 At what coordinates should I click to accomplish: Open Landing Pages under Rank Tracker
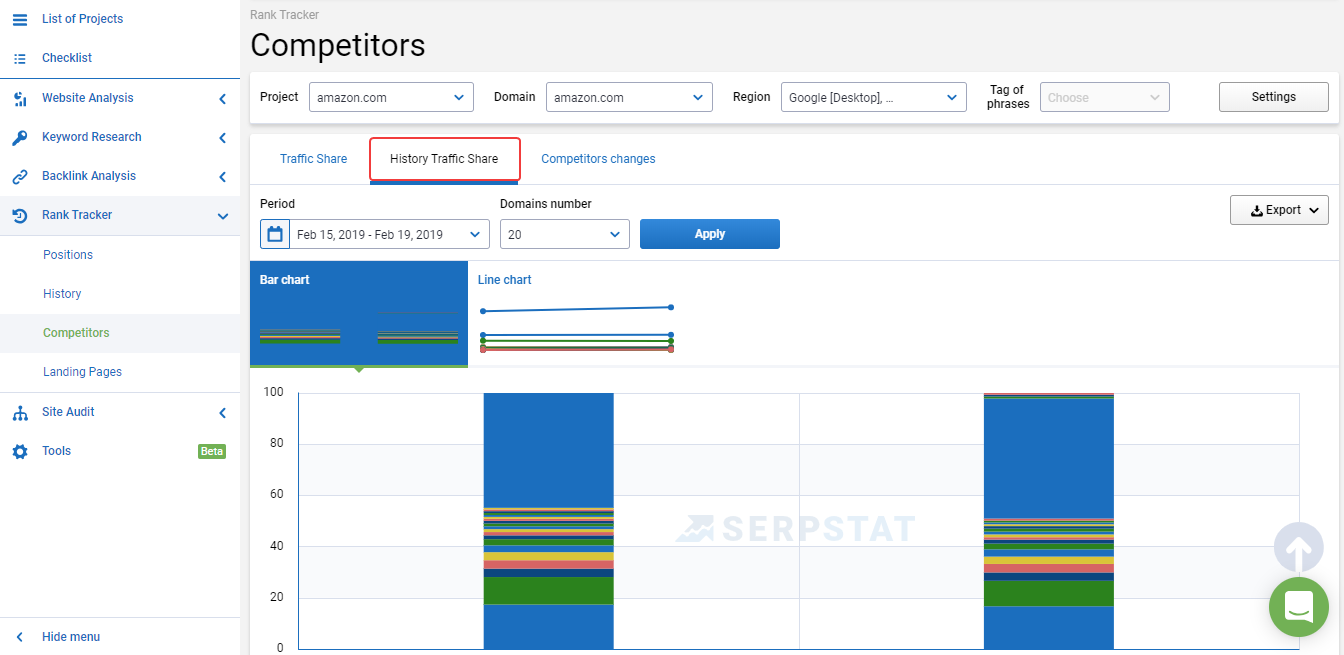(x=82, y=372)
